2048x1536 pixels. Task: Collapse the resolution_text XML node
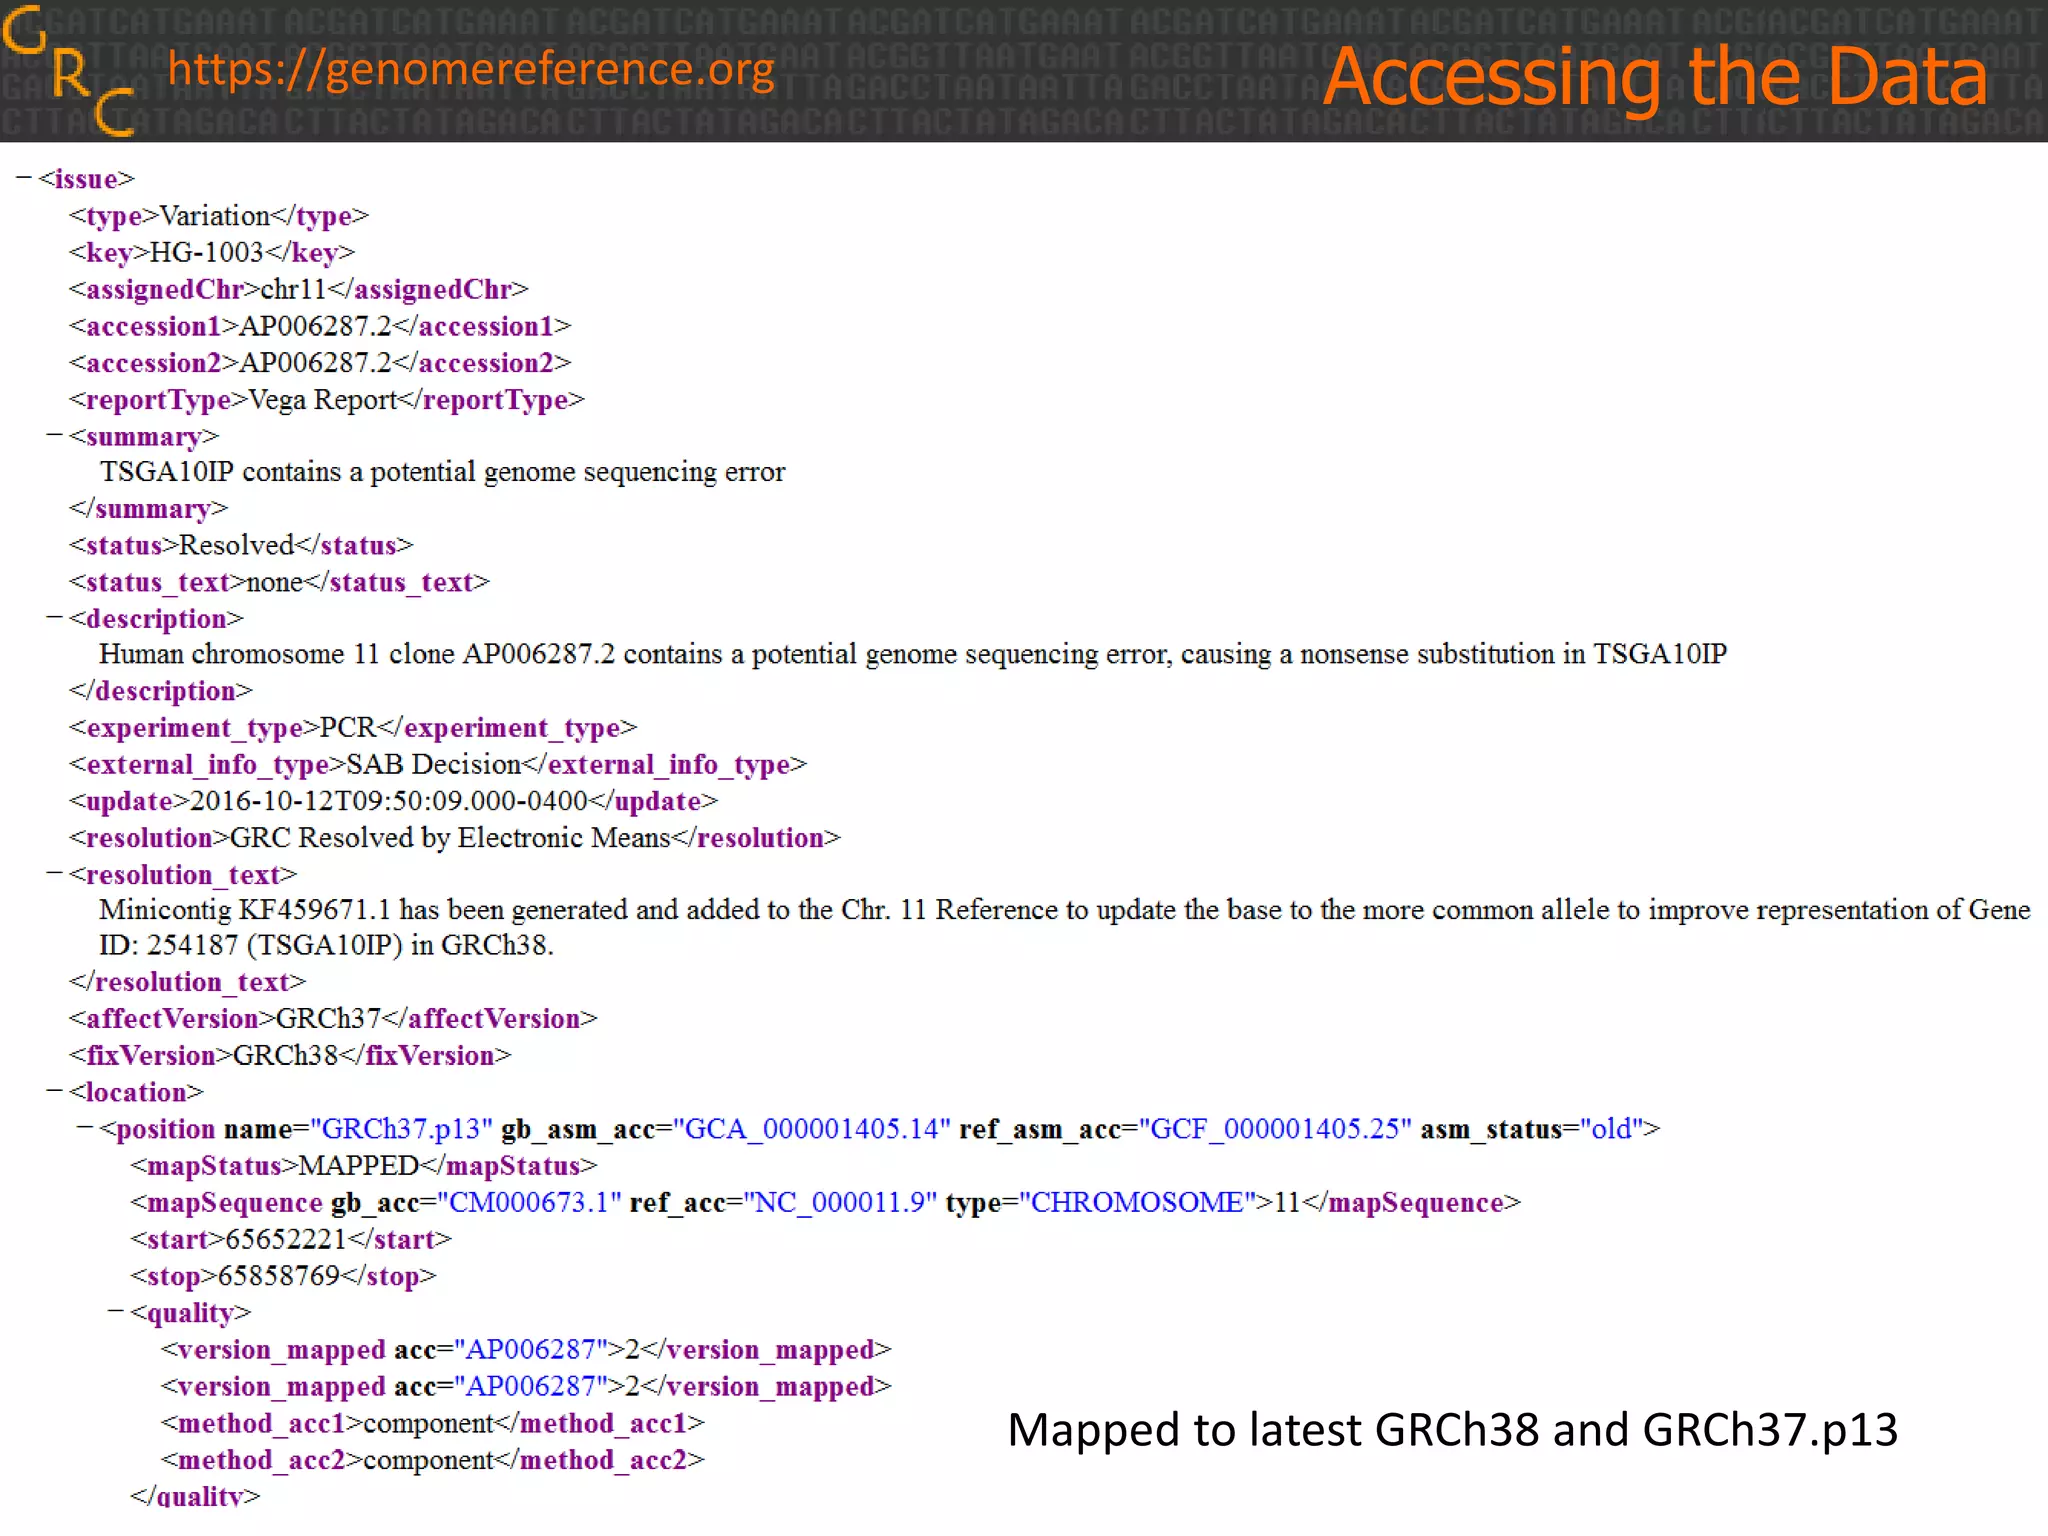point(54,874)
